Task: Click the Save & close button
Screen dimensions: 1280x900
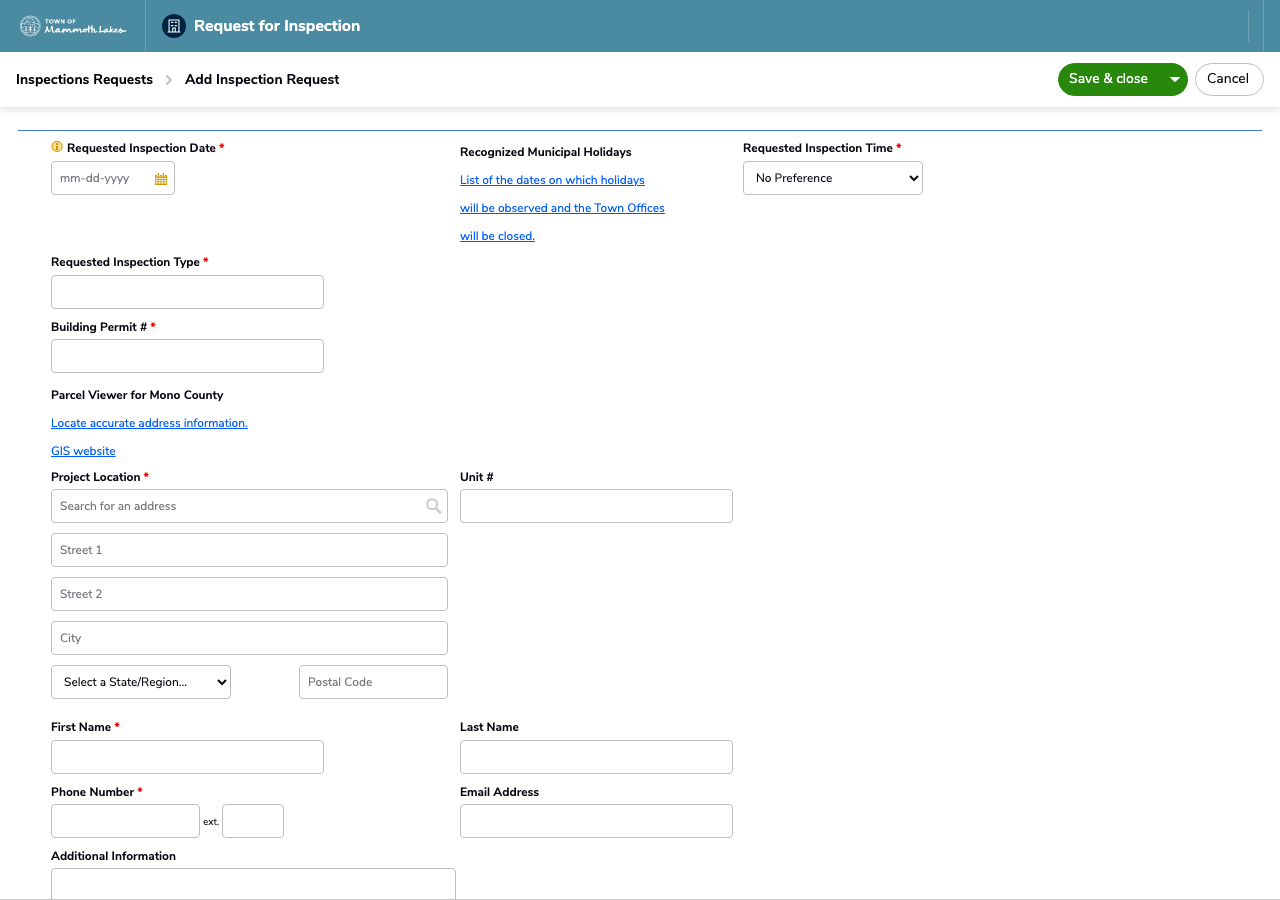Action: [1109, 80]
